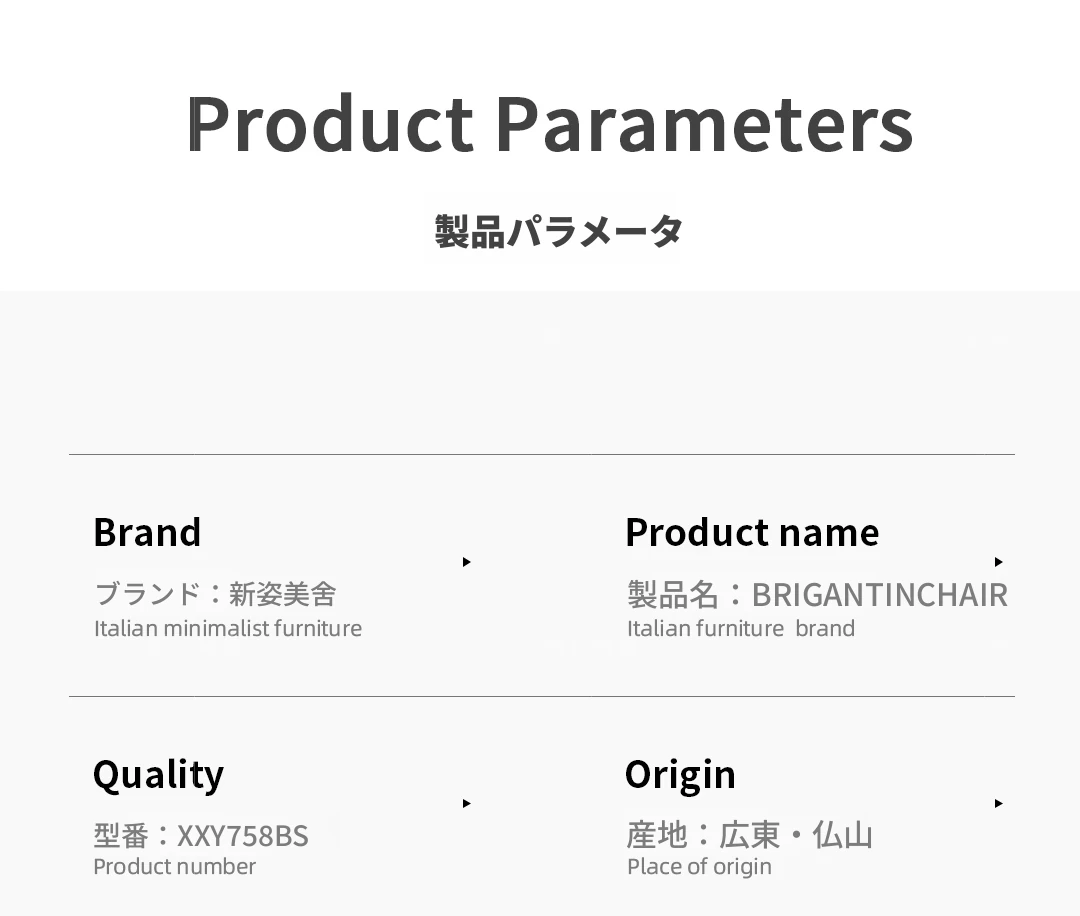The height and width of the screenshot is (916, 1080).
Task: Click the Place of origin caption
Action: coord(699,867)
